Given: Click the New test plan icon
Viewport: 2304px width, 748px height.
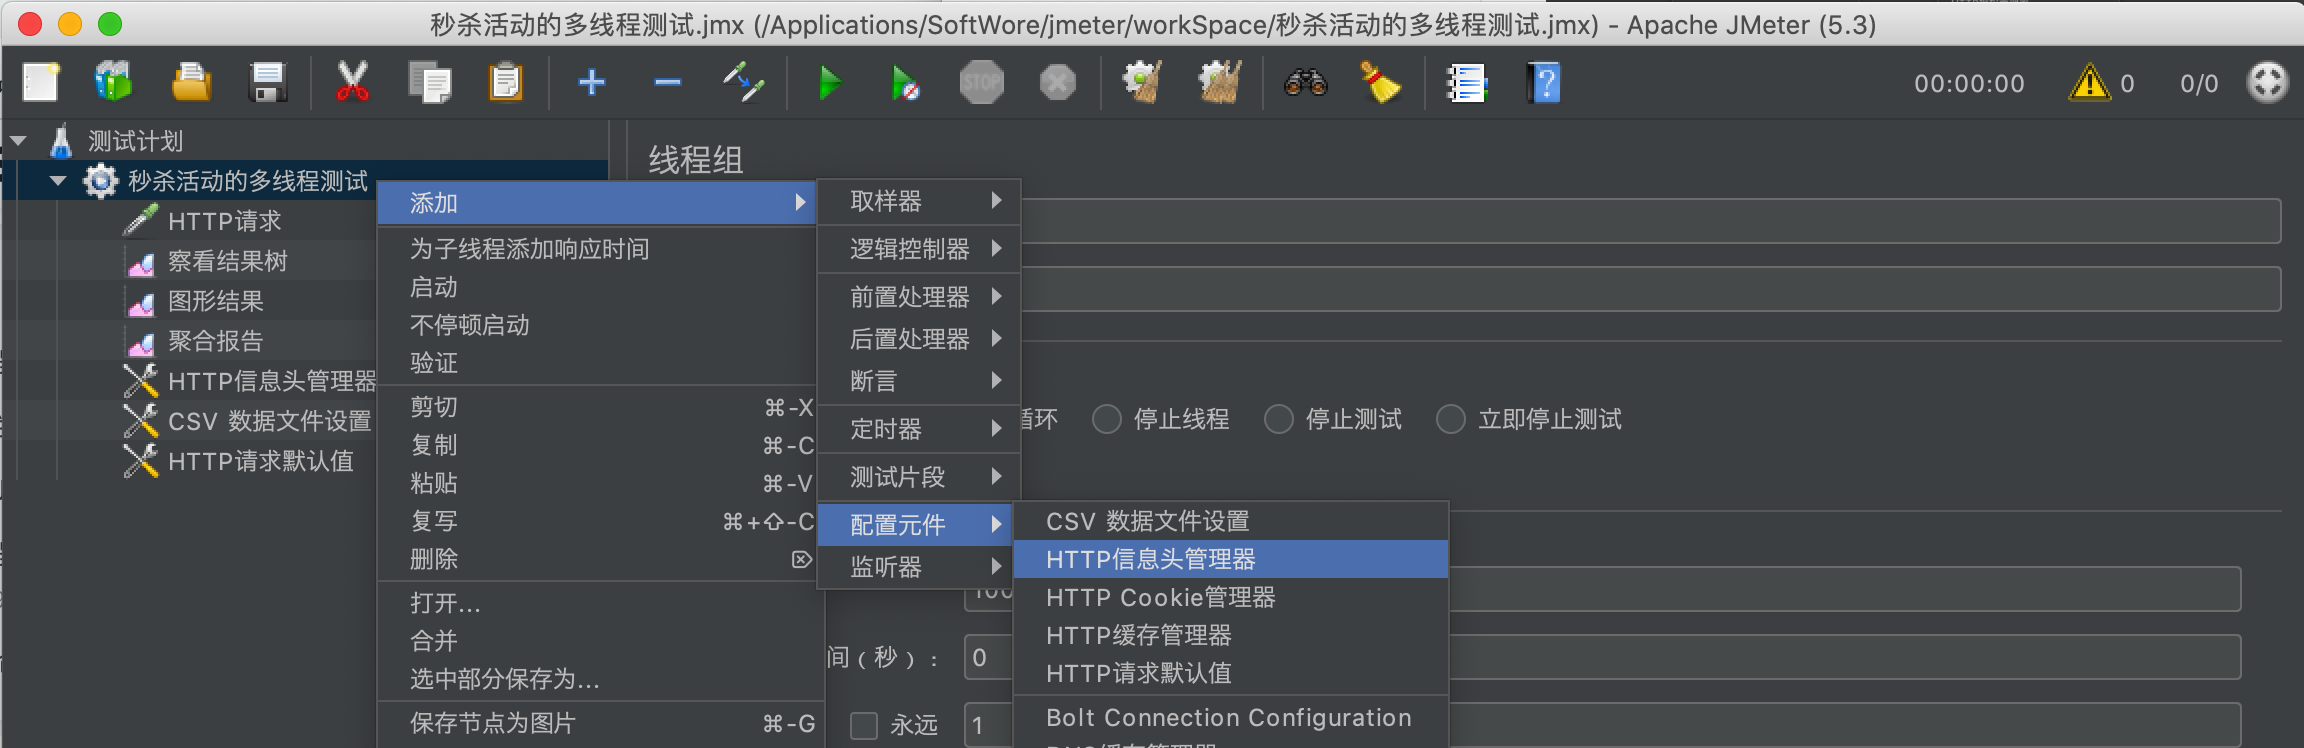Looking at the screenshot, I should [41, 83].
